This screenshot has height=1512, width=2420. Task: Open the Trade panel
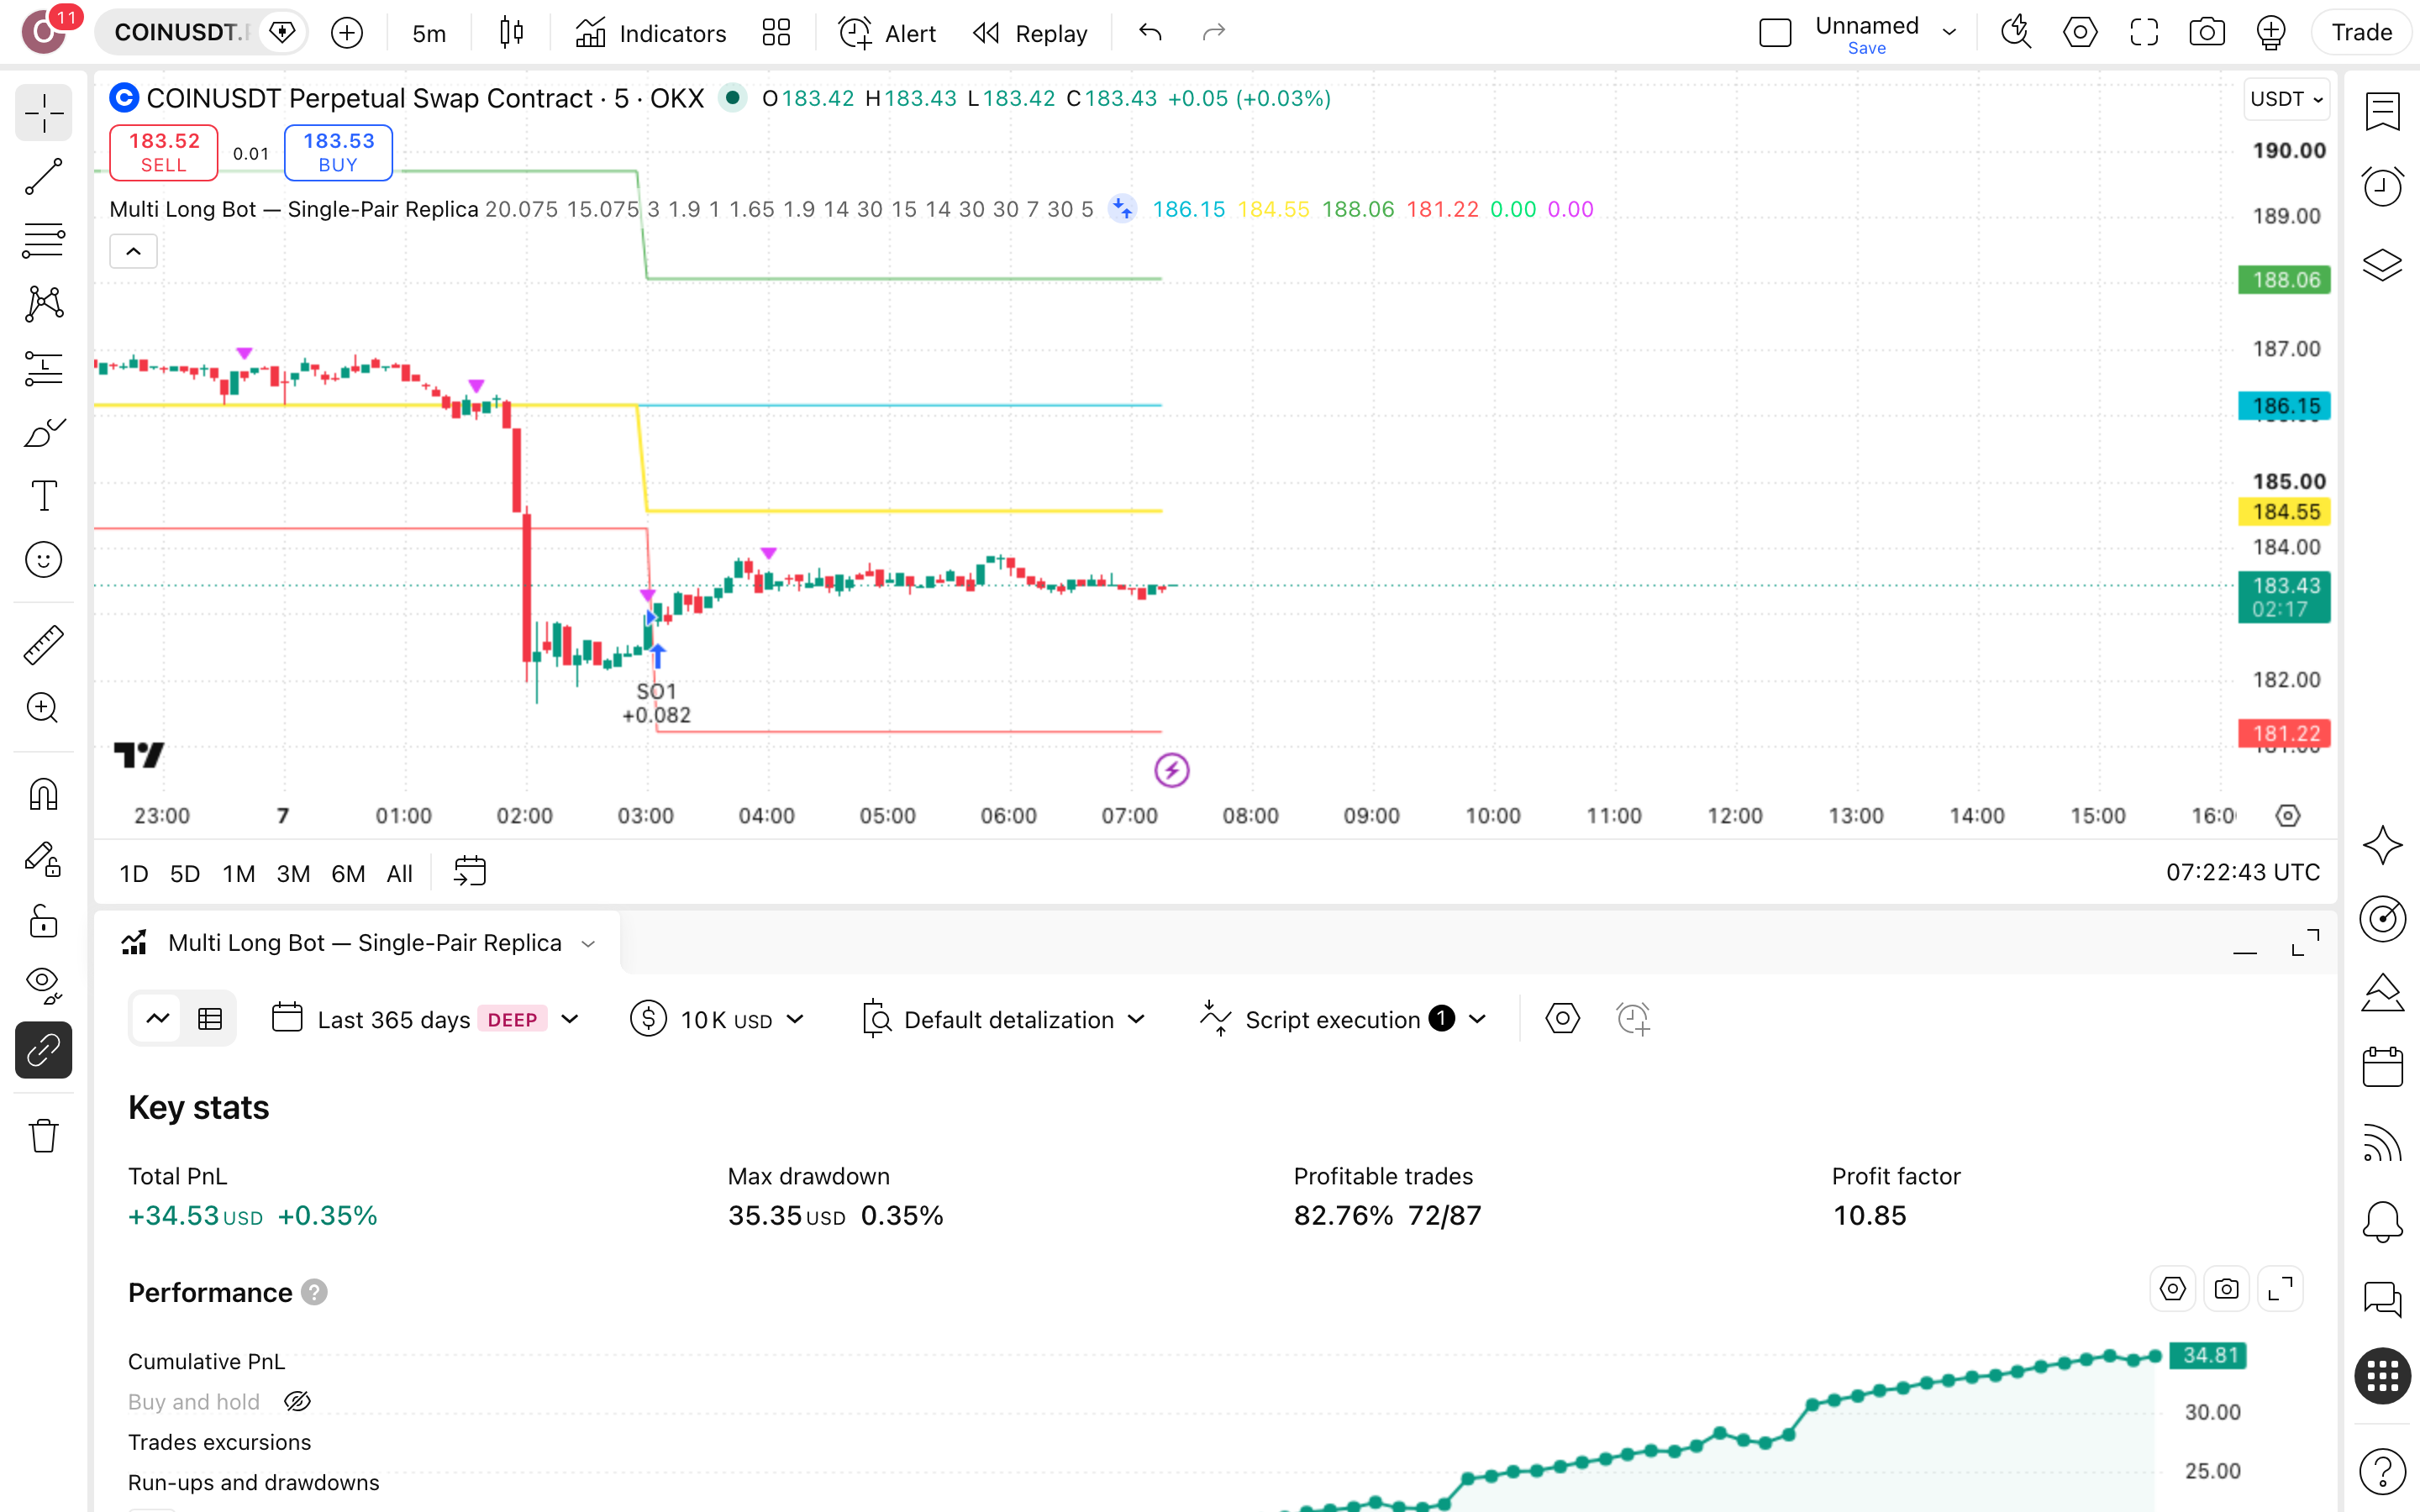click(x=2361, y=33)
